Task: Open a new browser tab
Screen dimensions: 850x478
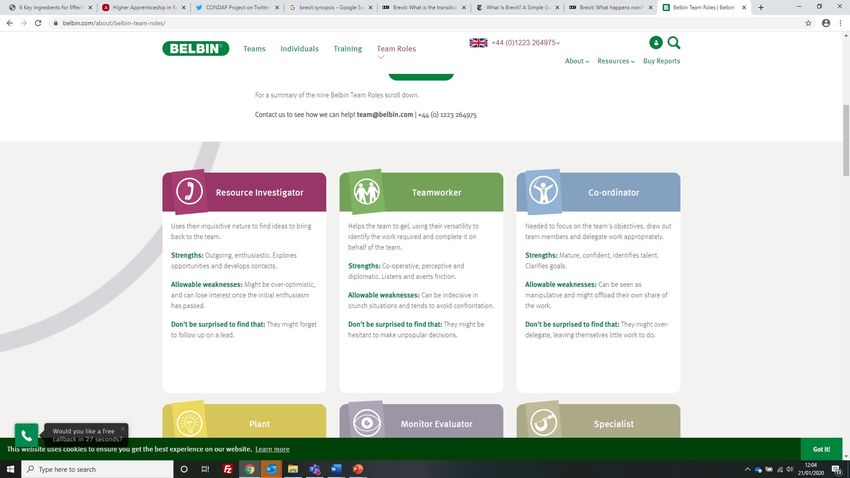Action: pyautogui.click(x=761, y=8)
